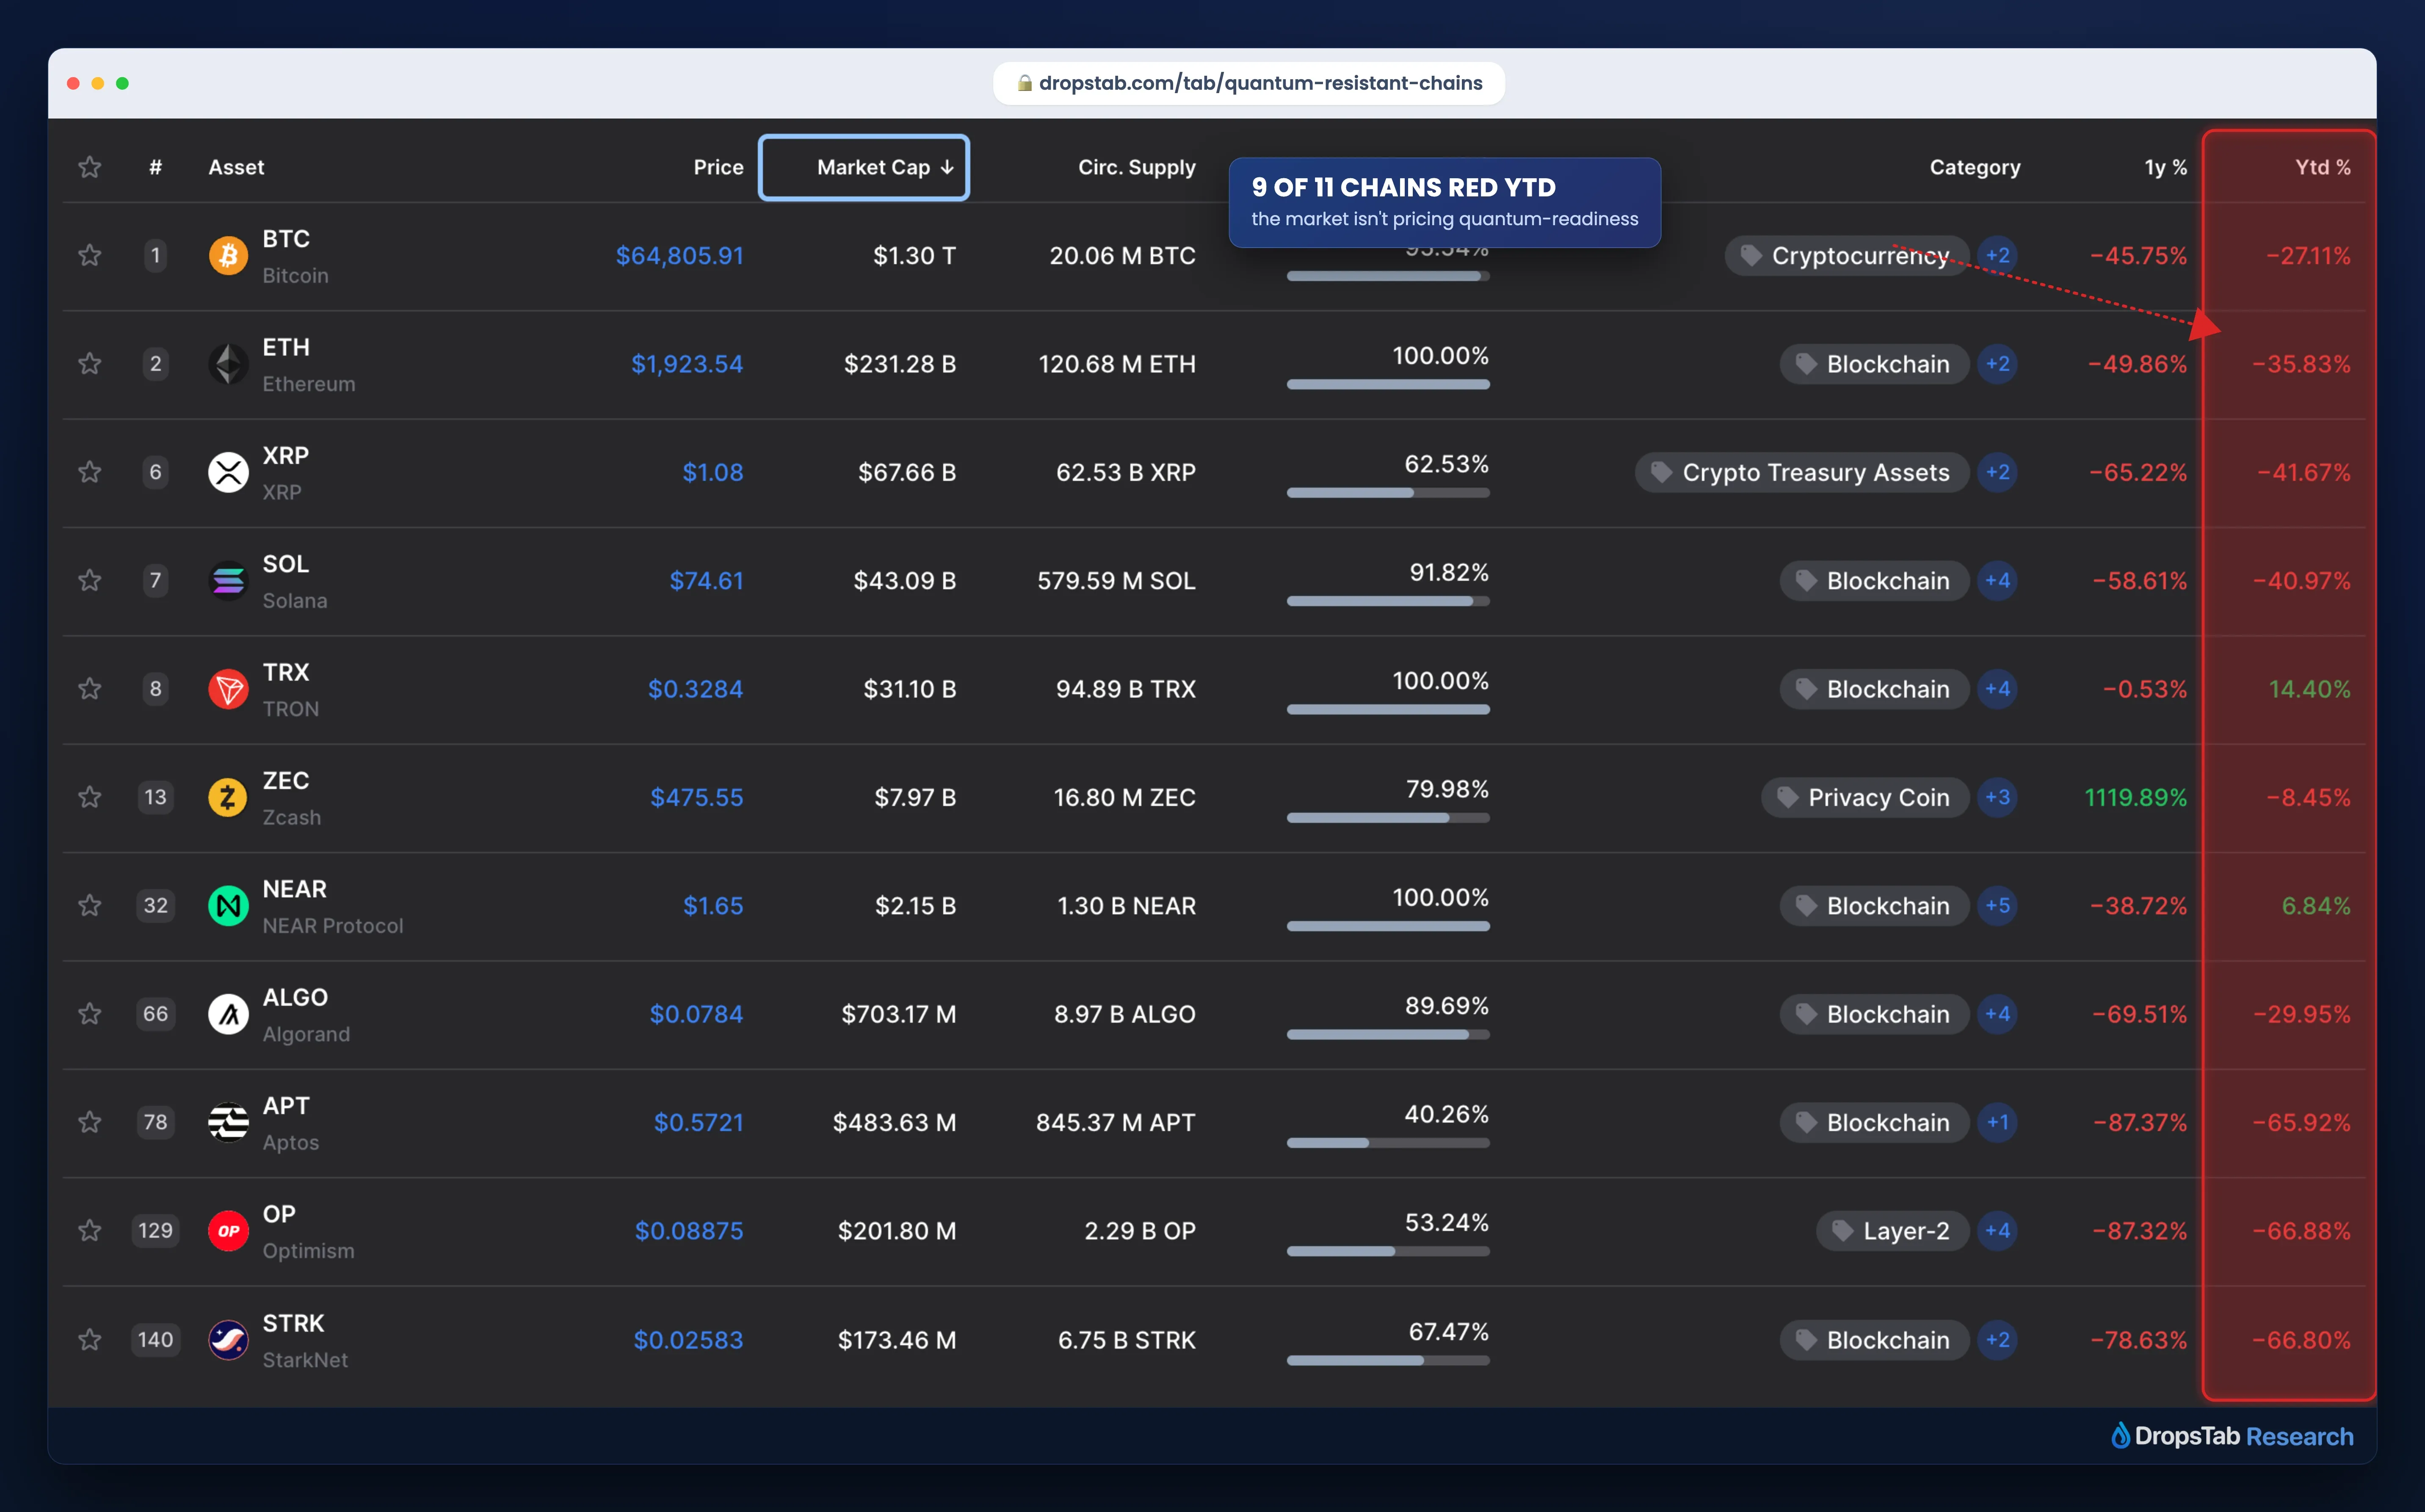
Task: Favorite ALGO with its star
Action: (x=90, y=1014)
